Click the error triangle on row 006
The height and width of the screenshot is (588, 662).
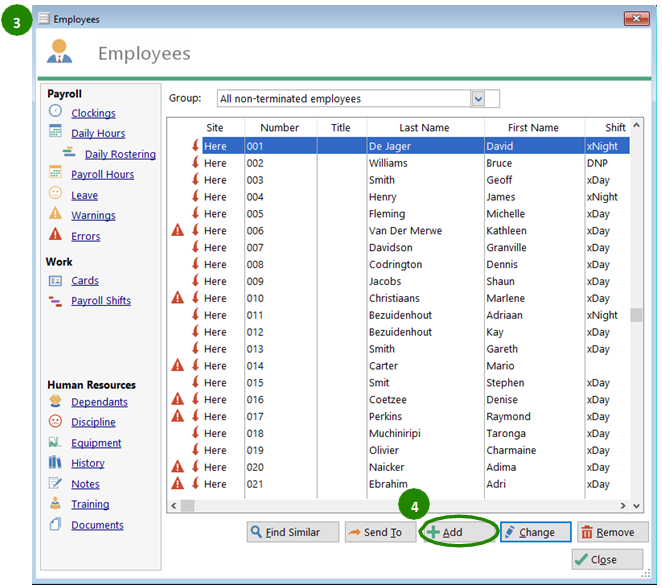(178, 230)
